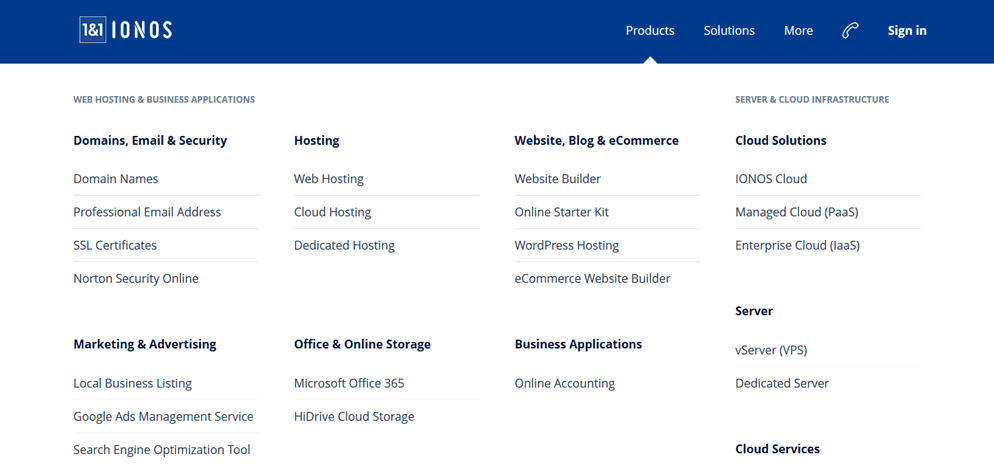Screen dimensions: 994x474
Task: Click the Cloud Services heading
Action: (x=777, y=449)
